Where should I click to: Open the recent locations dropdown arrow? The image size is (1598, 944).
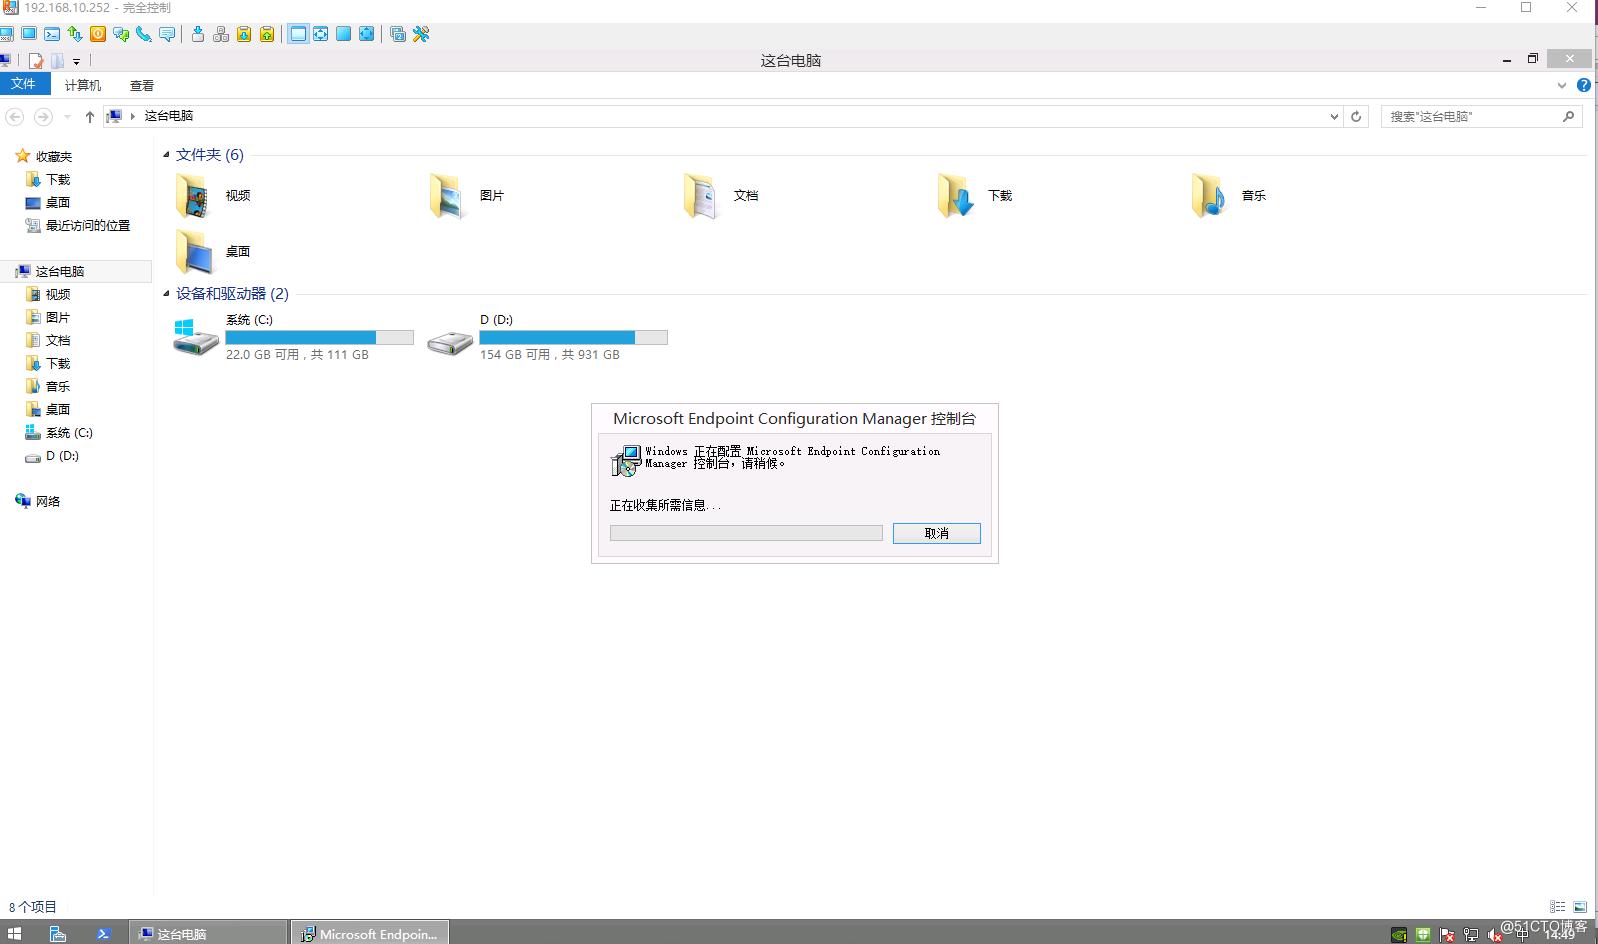67,117
